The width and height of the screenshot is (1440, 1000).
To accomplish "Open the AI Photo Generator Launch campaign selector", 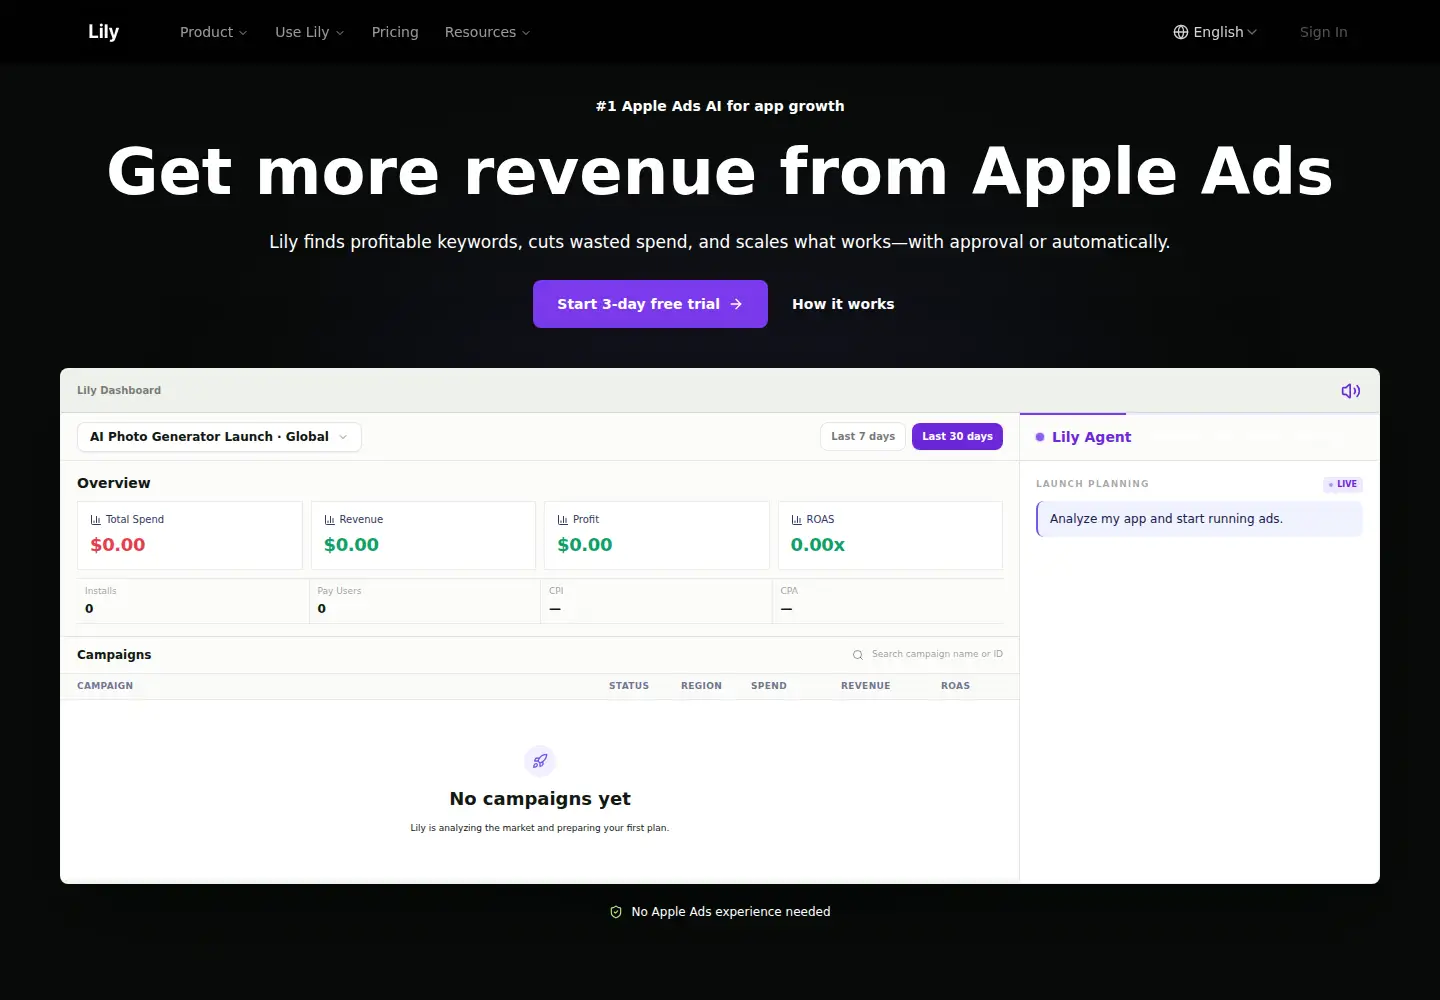I will click(219, 437).
